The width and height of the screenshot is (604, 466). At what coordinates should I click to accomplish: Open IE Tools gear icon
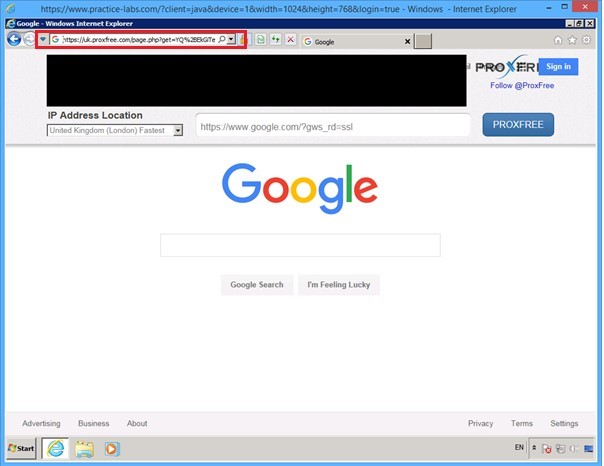[x=586, y=40]
